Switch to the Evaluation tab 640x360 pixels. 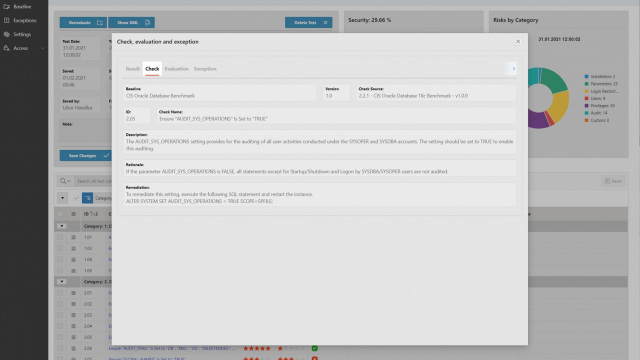[176, 69]
